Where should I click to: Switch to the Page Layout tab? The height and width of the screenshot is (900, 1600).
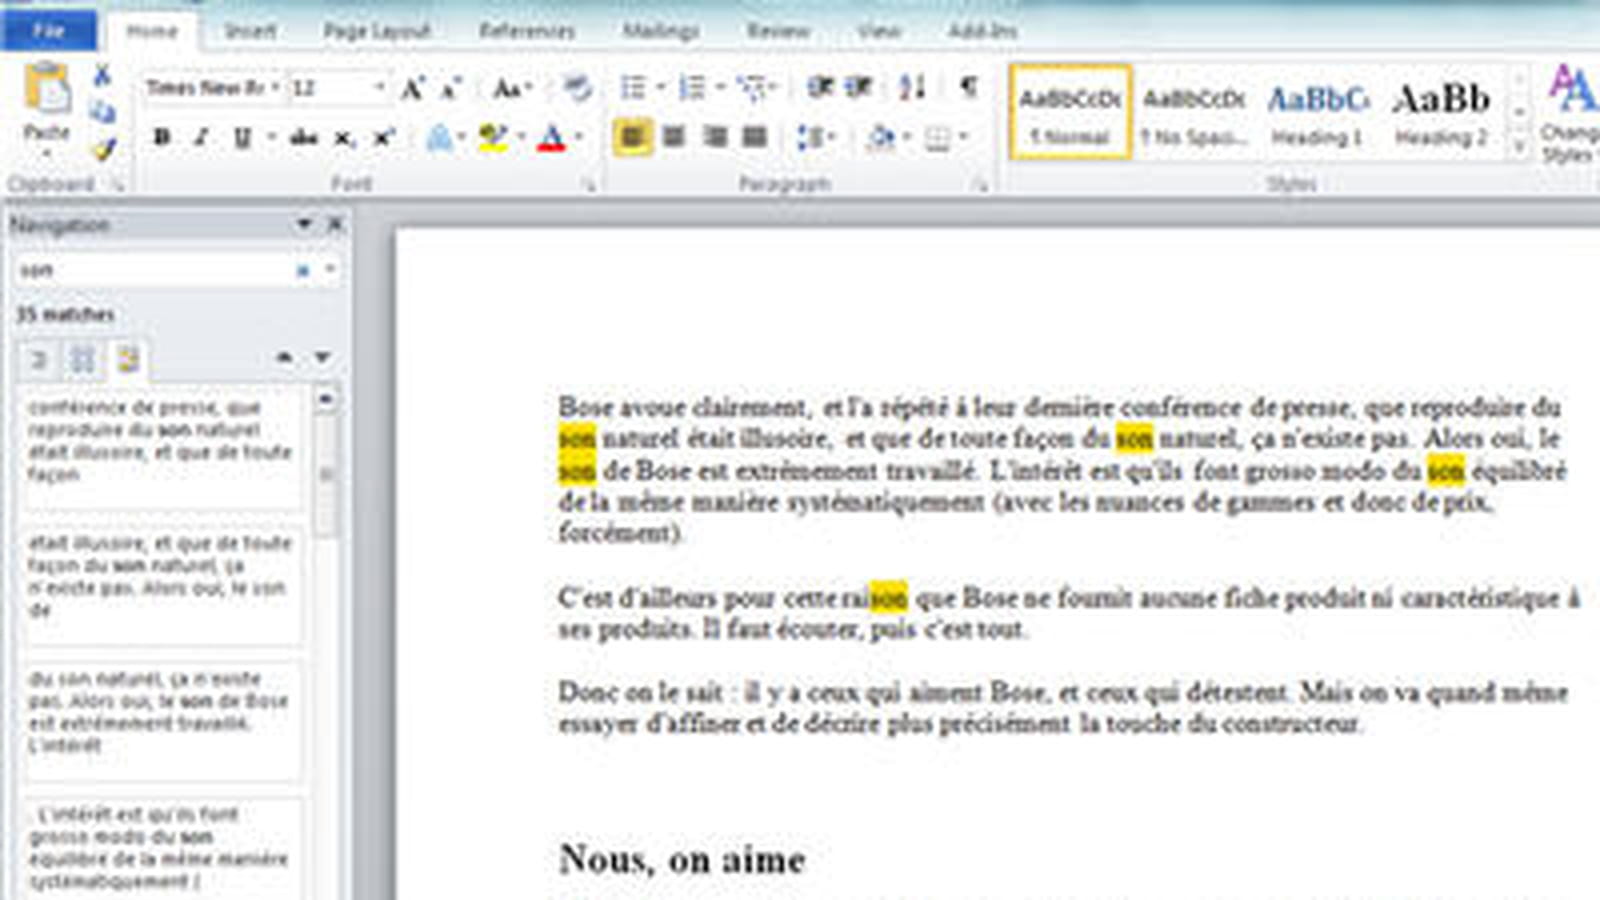point(377,31)
